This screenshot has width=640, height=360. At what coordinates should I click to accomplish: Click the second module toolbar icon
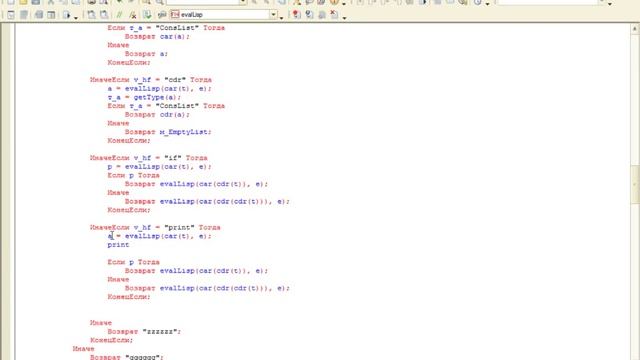24,15
